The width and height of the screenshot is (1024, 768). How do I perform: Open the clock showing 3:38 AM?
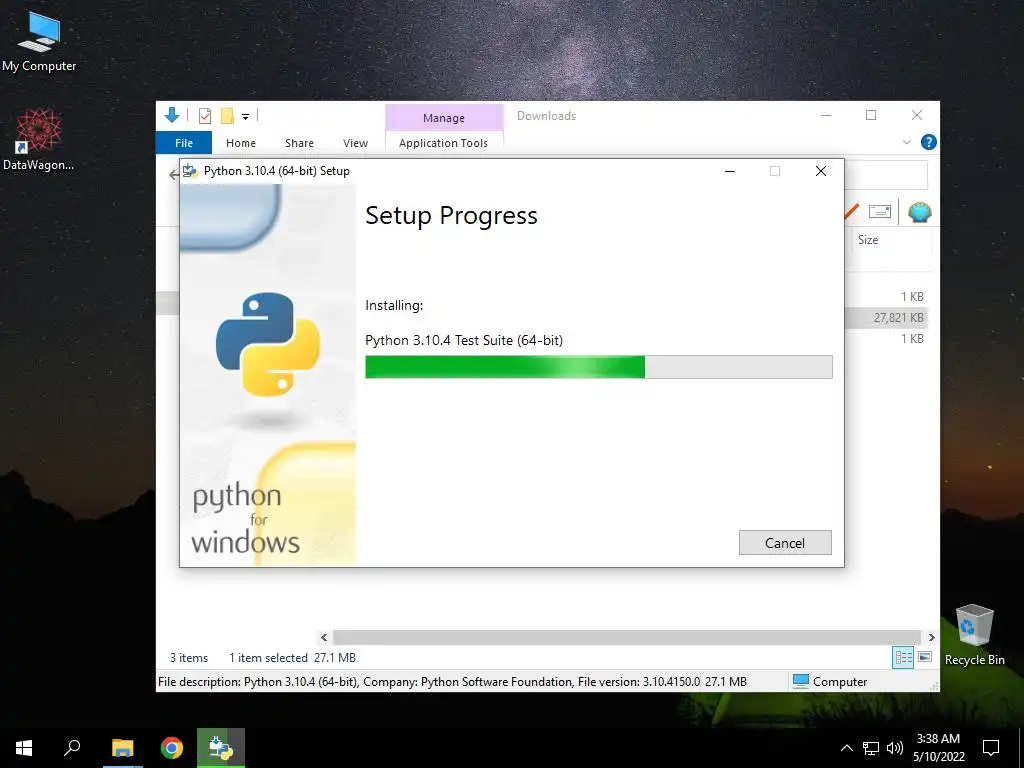938,748
